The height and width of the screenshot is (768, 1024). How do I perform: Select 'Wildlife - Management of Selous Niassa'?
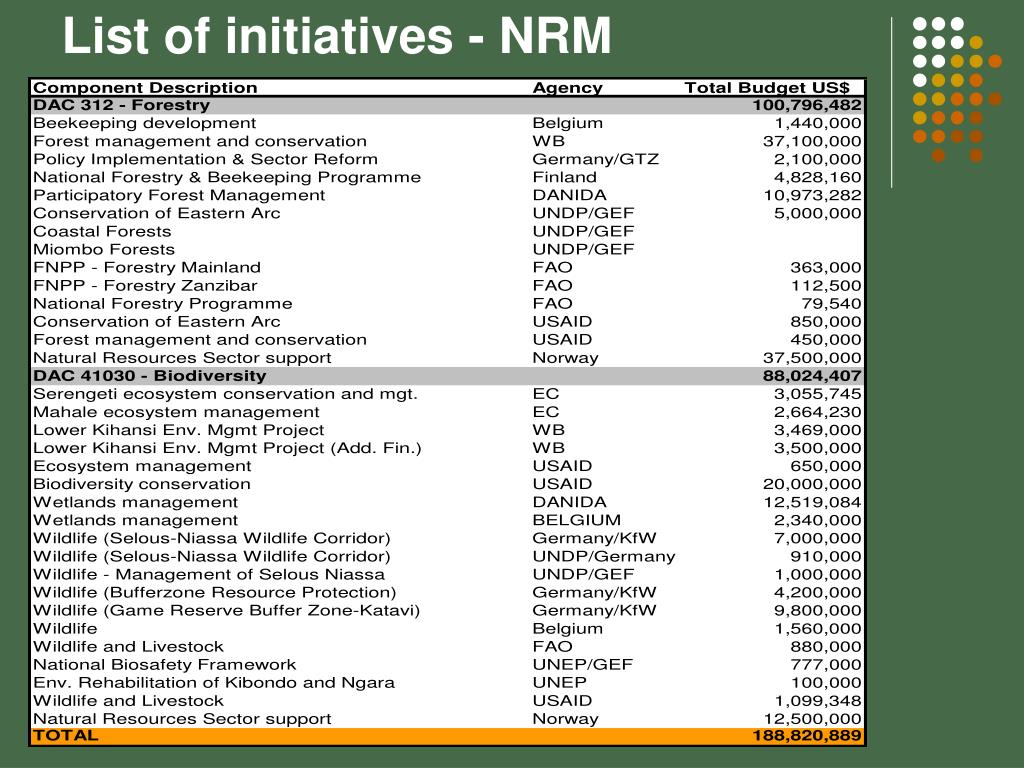point(209,575)
